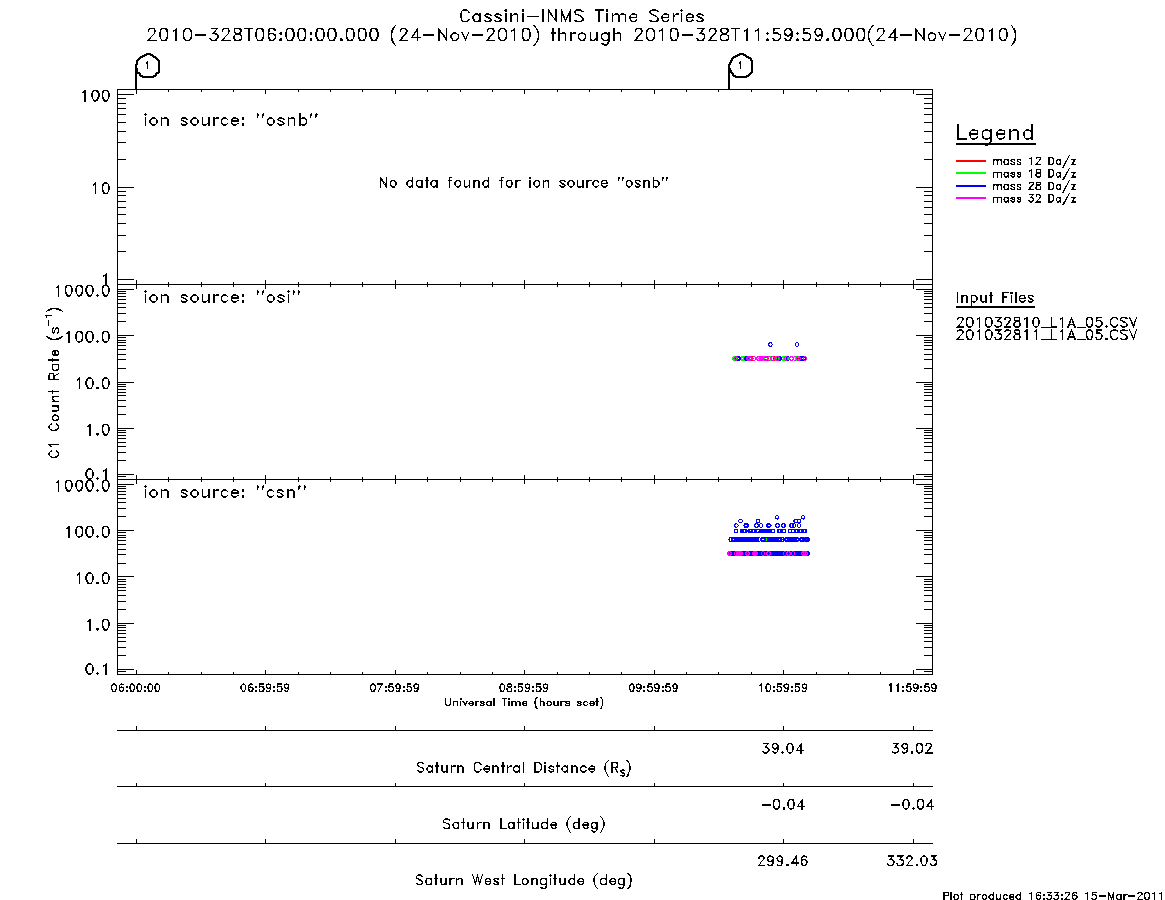This screenshot has height=900, width=1165.
Task: Click the 06:59:59 time tick label
Action: click(x=265, y=688)
